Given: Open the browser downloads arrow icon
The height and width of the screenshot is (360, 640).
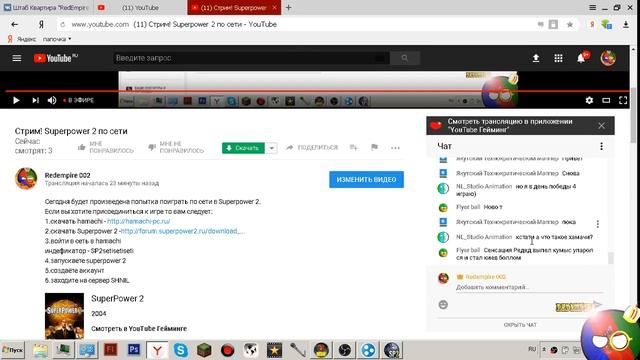Looking at the screenshot, I should tap(626, 24).
